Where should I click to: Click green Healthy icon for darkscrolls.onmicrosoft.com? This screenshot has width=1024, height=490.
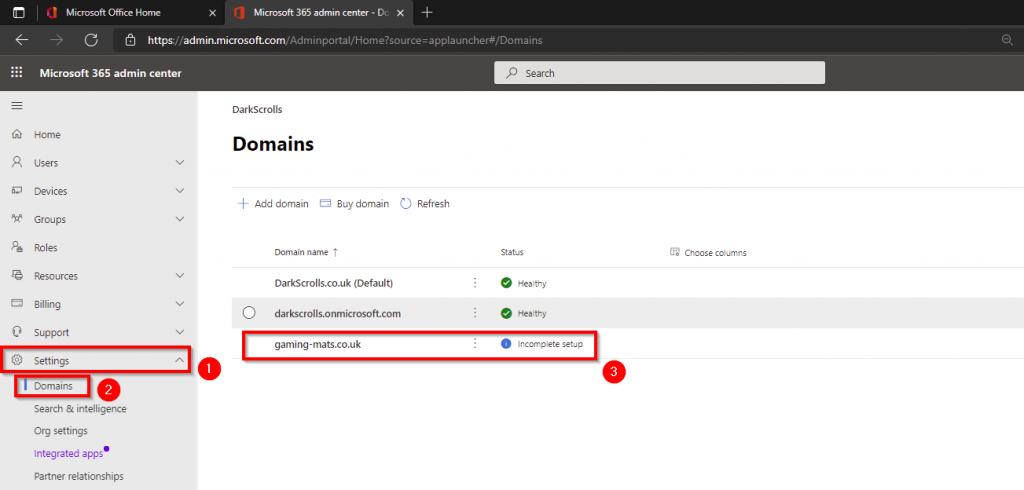tap(506, 314)
